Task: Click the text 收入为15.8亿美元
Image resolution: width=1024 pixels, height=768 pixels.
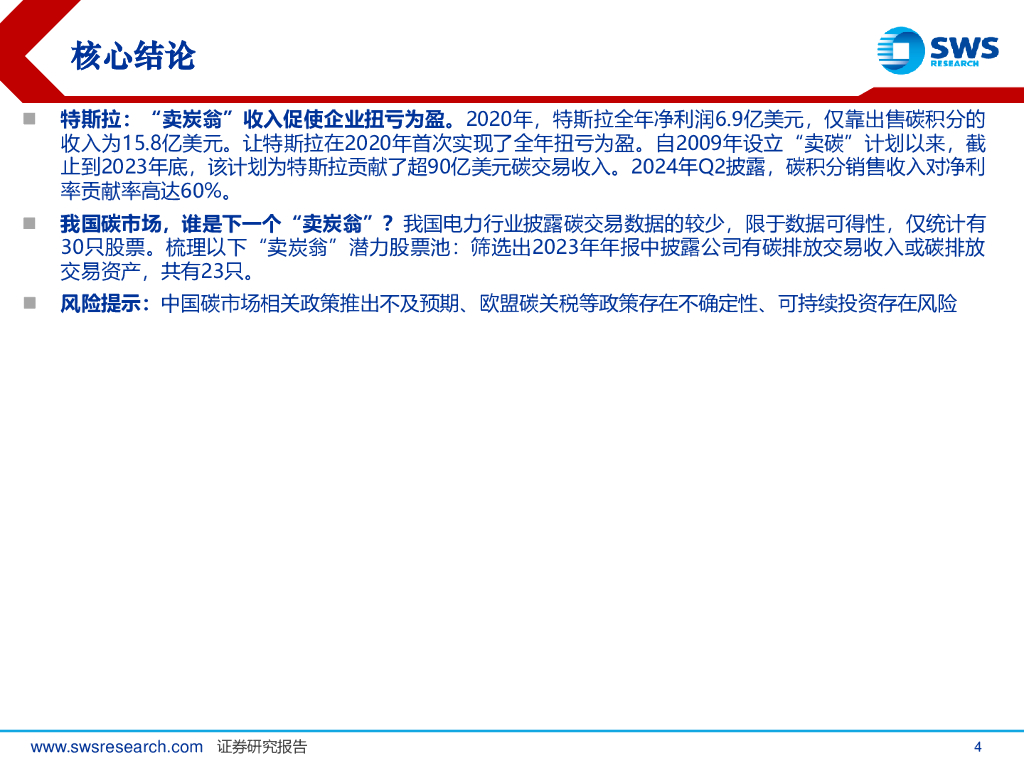Action: tap(142, 143)
